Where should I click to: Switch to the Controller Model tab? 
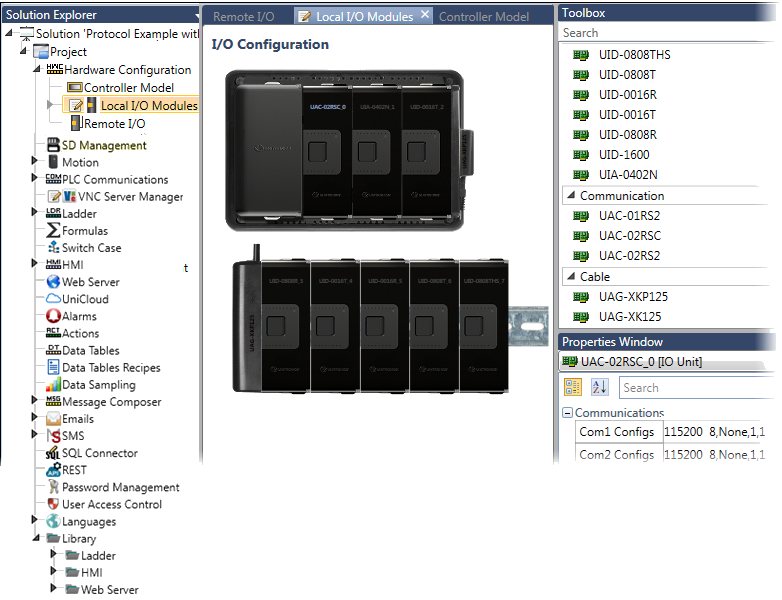[484, 17]
